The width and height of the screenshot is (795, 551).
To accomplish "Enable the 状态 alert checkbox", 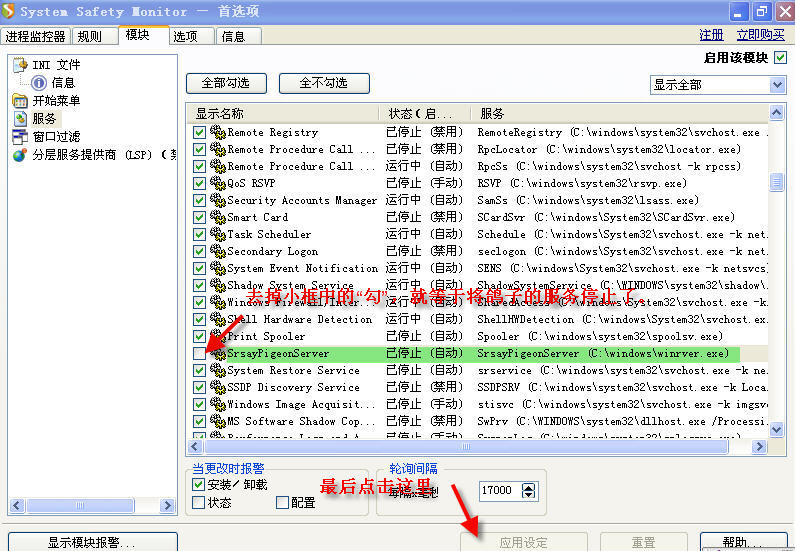I will (x=199, y=502).
